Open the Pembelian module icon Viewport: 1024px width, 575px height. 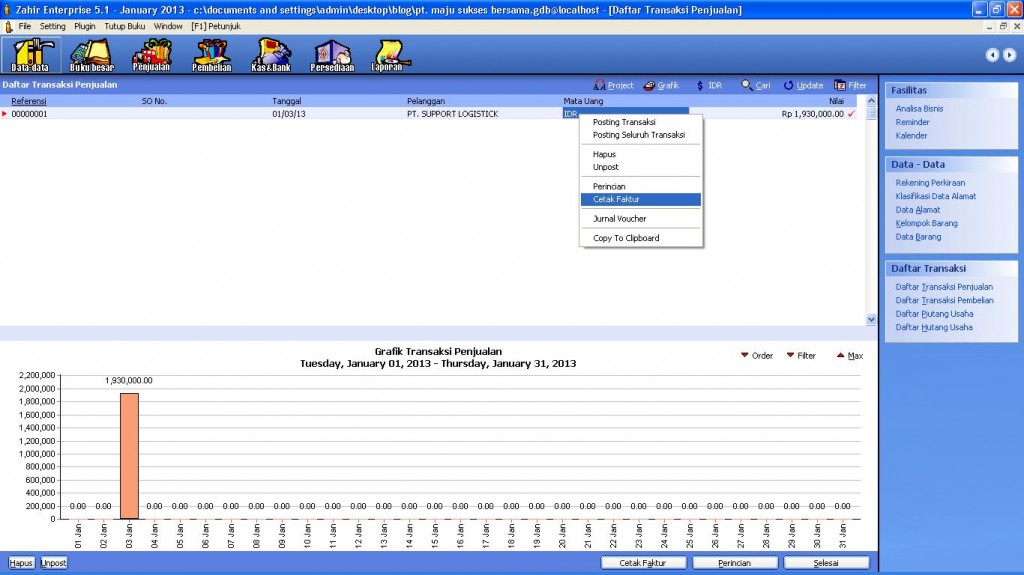pos(211,54)
